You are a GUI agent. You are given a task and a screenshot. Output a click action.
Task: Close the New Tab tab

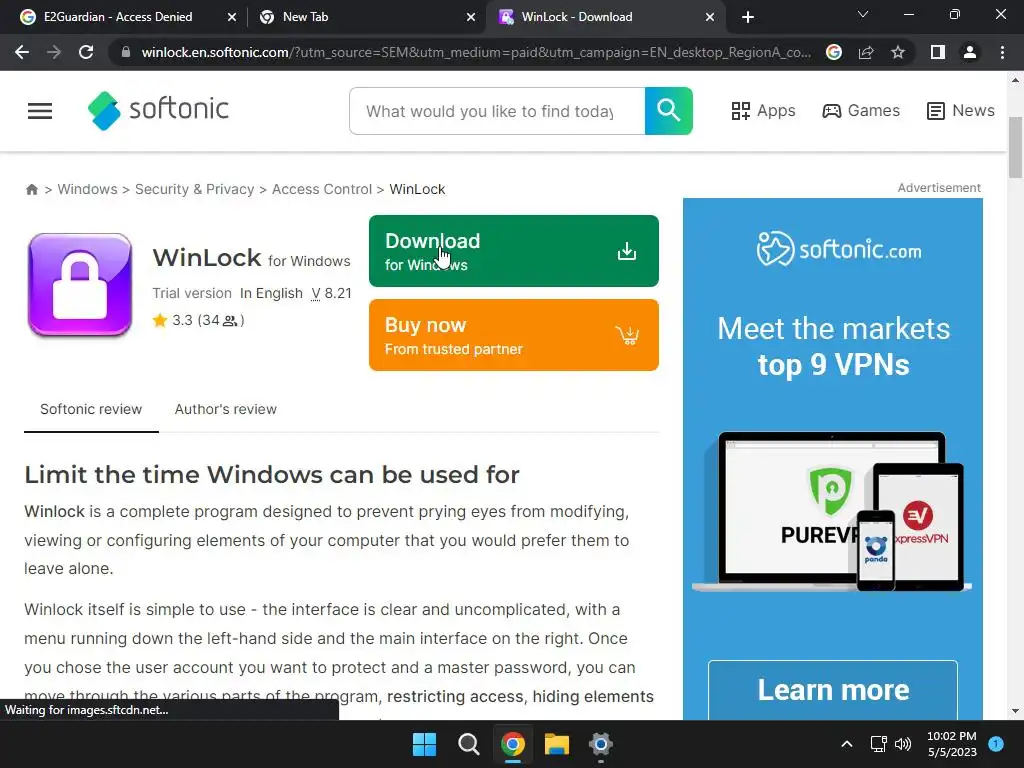(471, 18)
